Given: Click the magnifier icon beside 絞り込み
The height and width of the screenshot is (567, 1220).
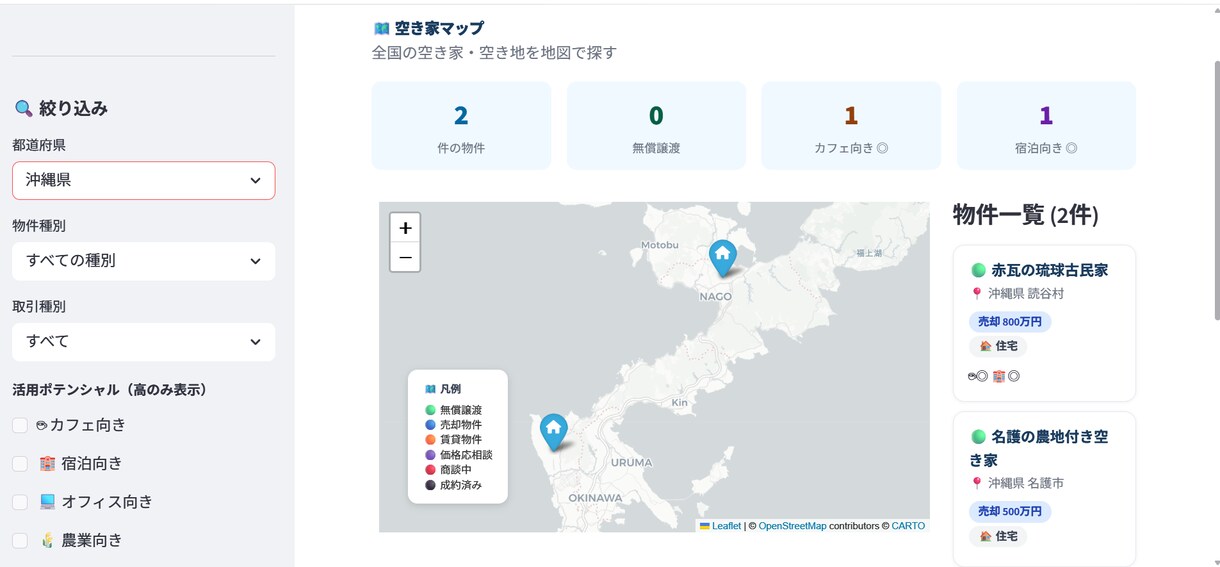Looking at the screenshot, I should click(23, 109).
